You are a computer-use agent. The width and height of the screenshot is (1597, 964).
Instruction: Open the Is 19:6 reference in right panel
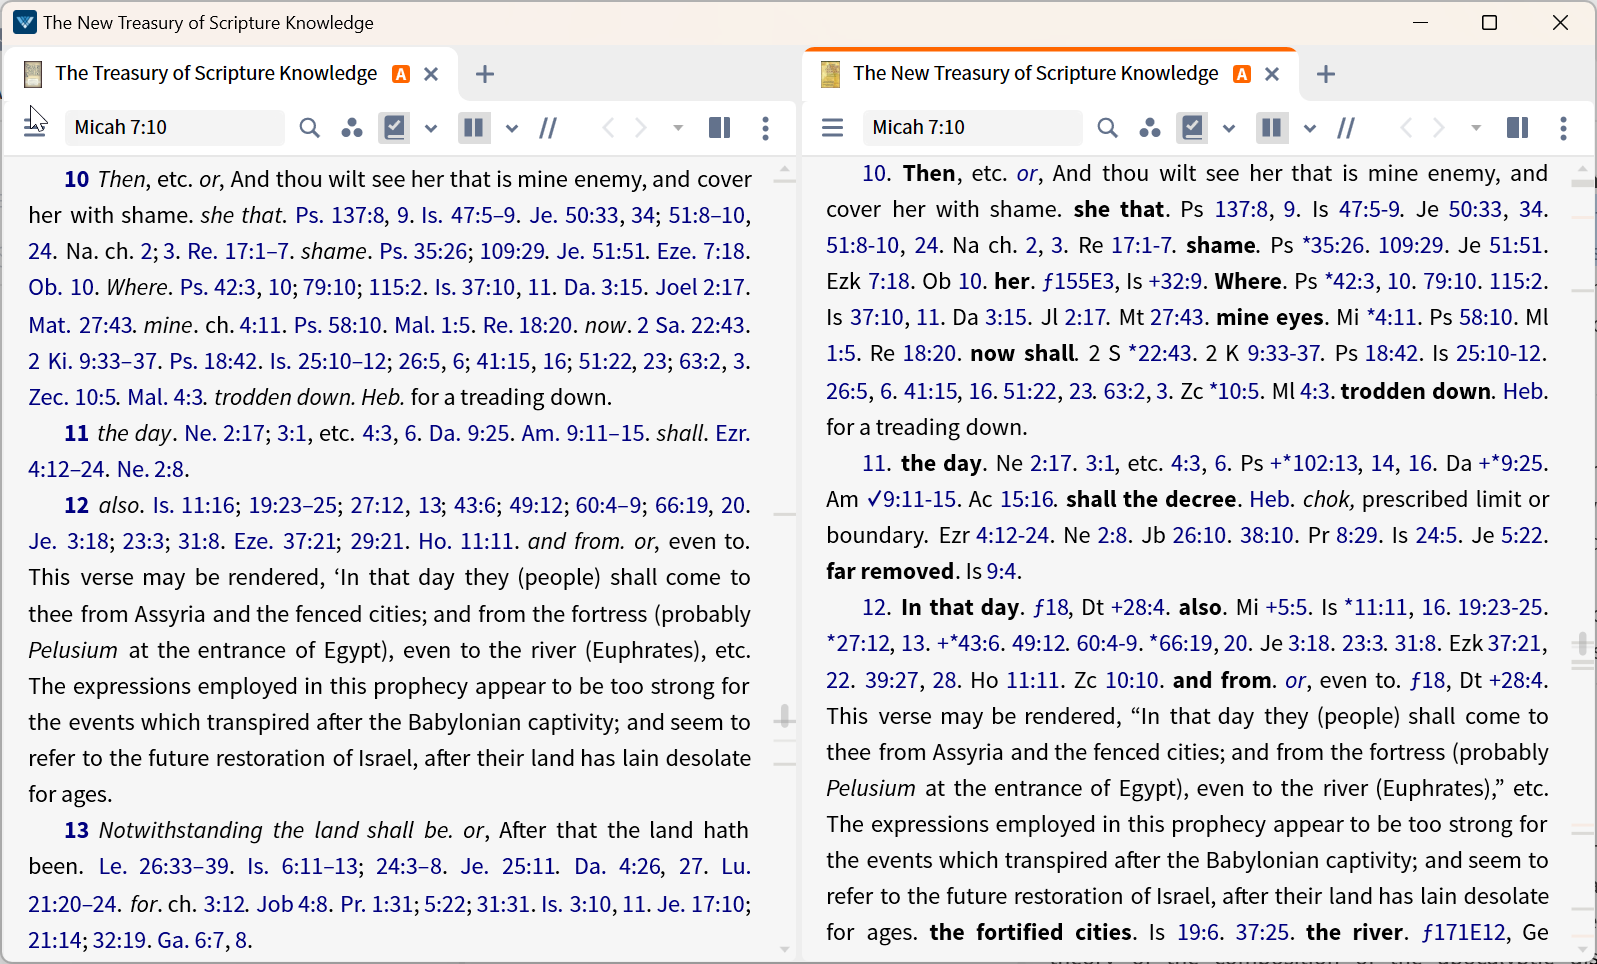1198,932
